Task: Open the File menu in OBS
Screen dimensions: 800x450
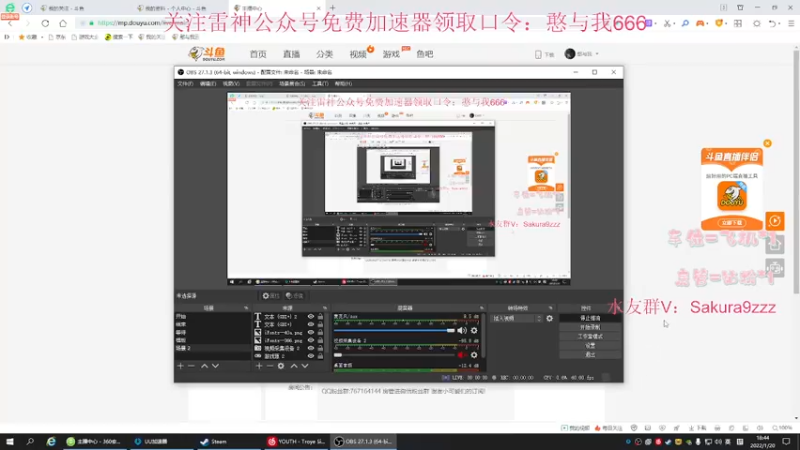Action: coord(185,84)
